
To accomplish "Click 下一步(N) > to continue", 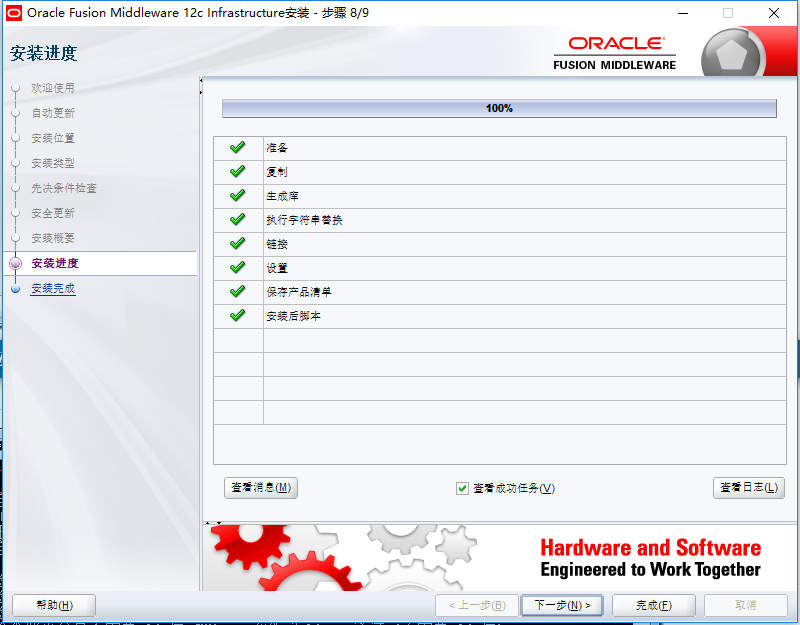I will [562, 605].
